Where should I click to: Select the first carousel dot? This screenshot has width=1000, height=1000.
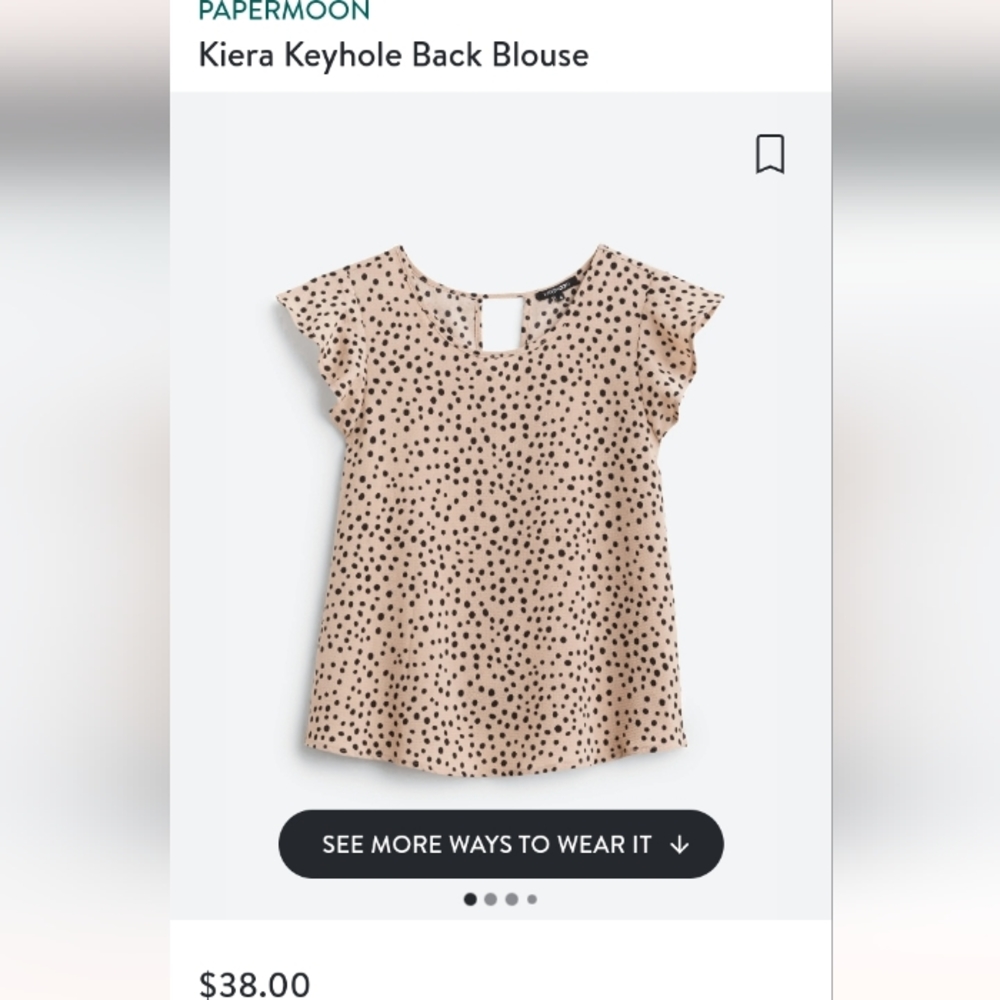tap(470, 898)
